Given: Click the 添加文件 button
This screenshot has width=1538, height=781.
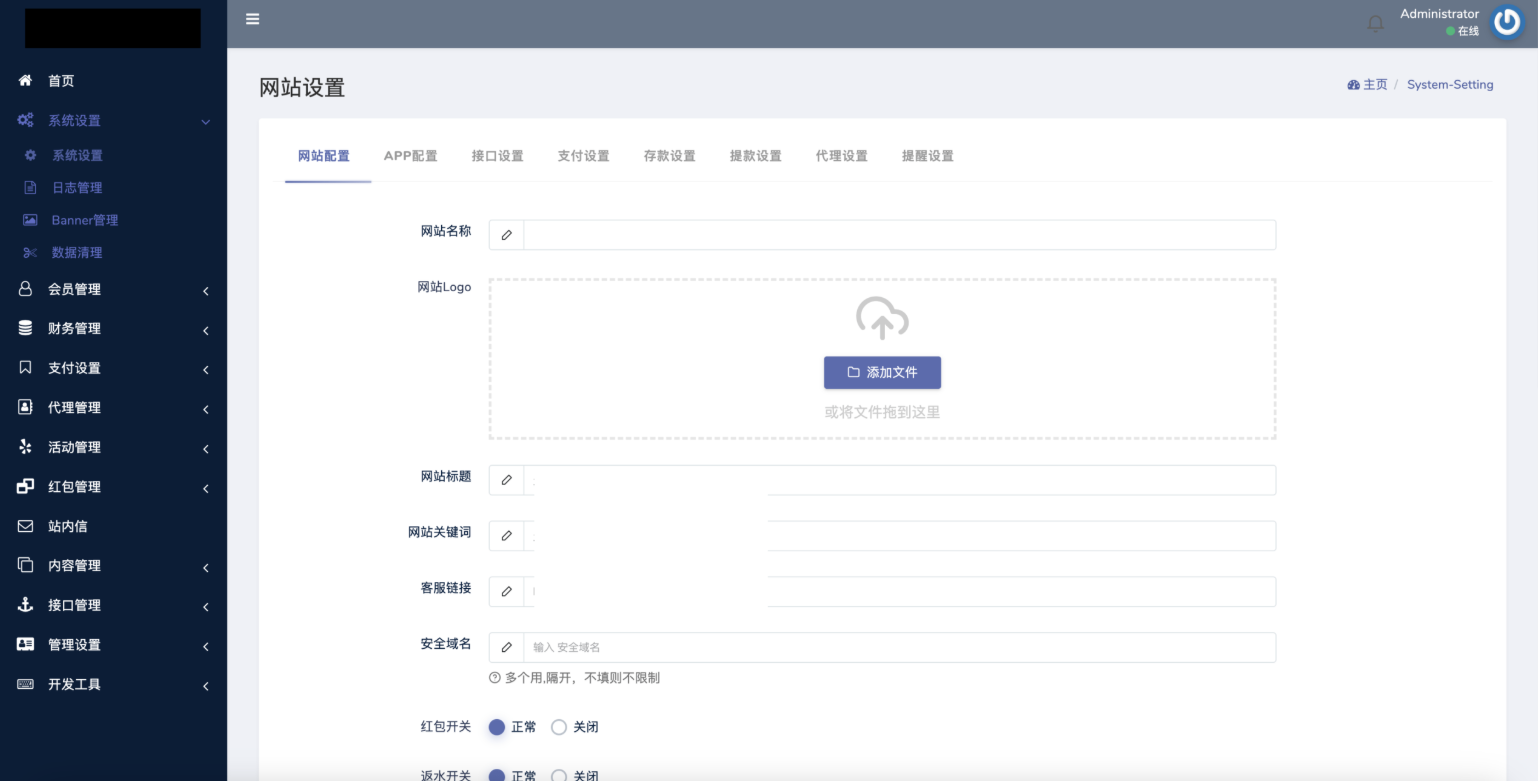Looking at the screenshot, I should (x=882, y=372).
